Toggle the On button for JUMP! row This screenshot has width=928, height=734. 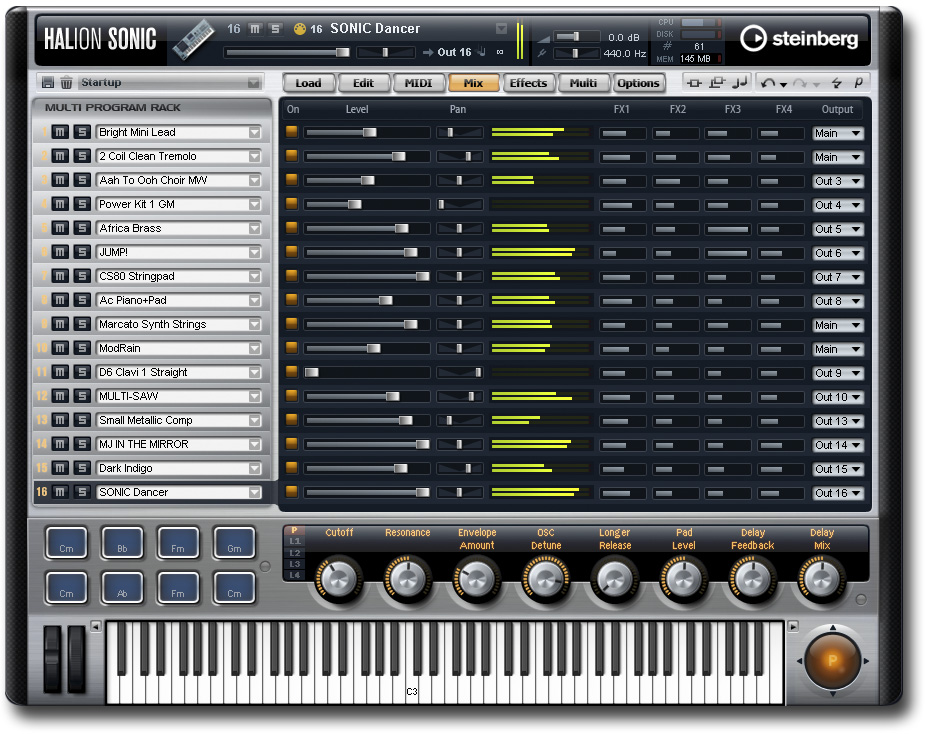point(292,252)
